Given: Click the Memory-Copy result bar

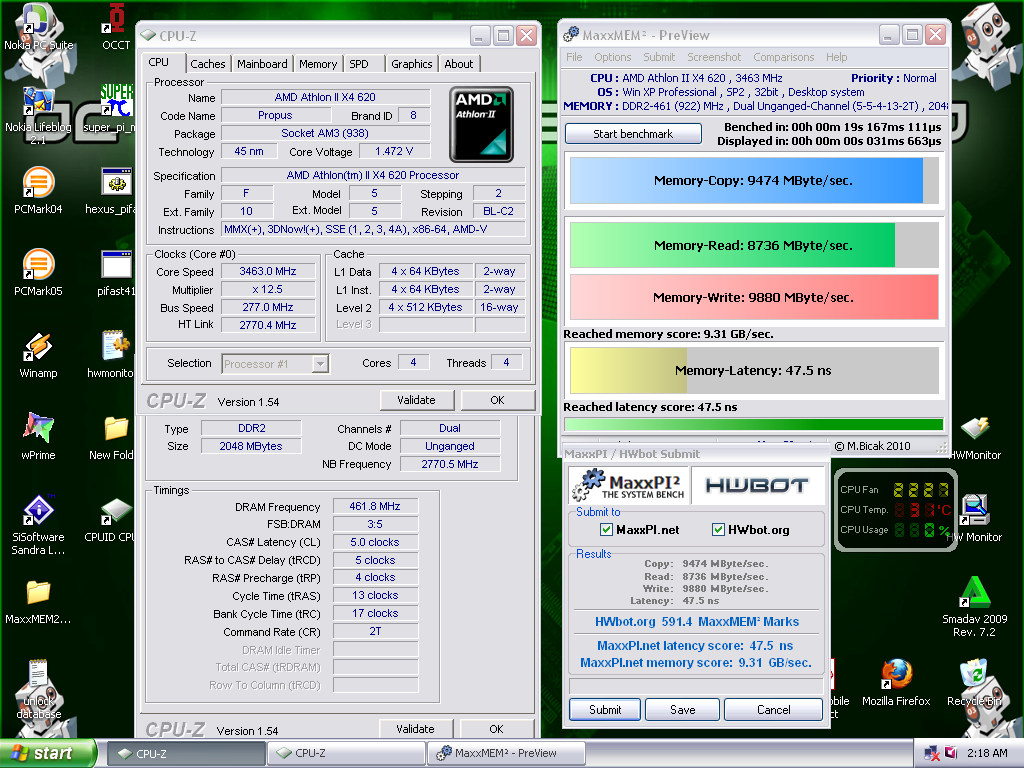Looking at the screenshot, I should click(x=754, y=181).
